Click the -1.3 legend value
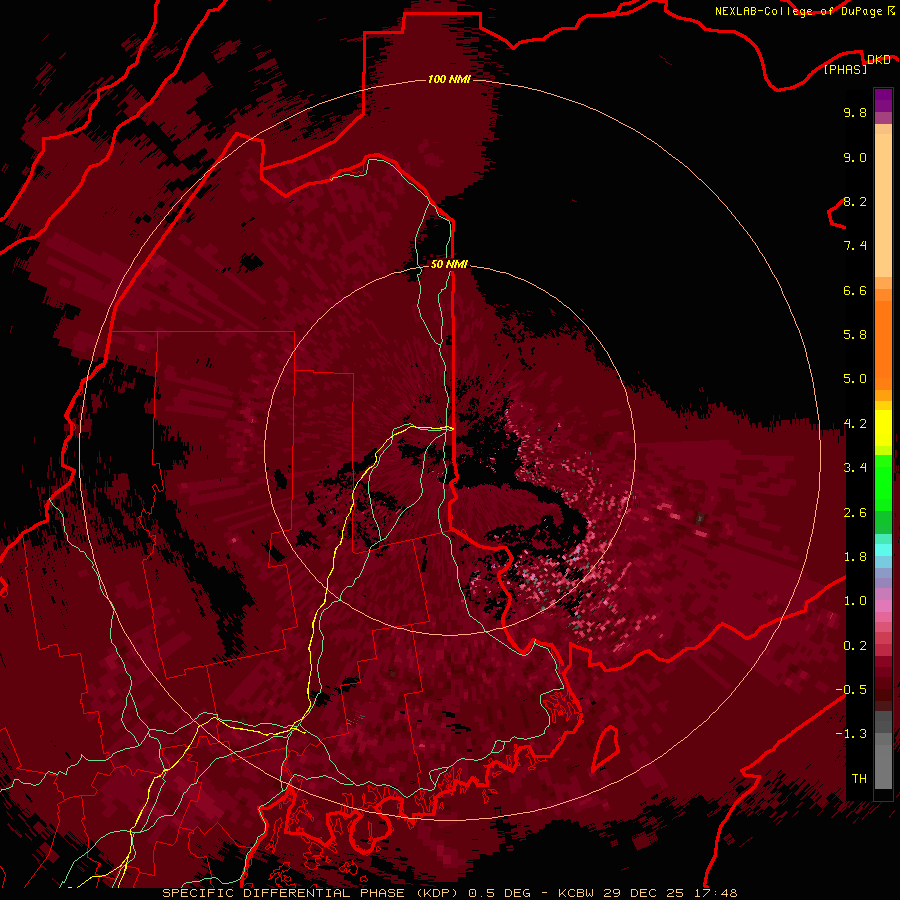 [851, 734]
